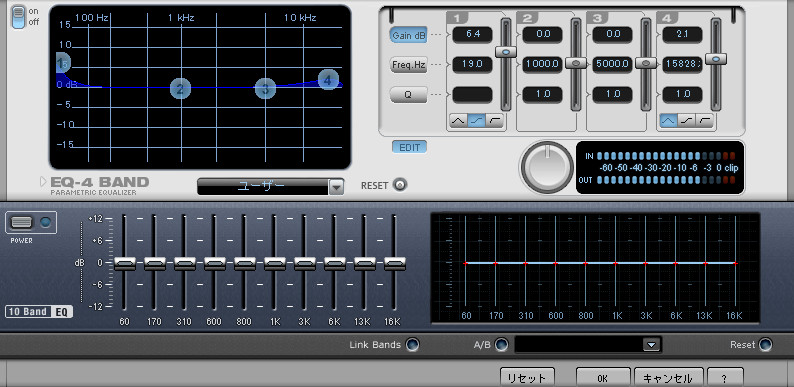The height and width of the screenshot is (387, 794).
Task: Select cut filter shape for band 1
Action: tap(495, 121)
